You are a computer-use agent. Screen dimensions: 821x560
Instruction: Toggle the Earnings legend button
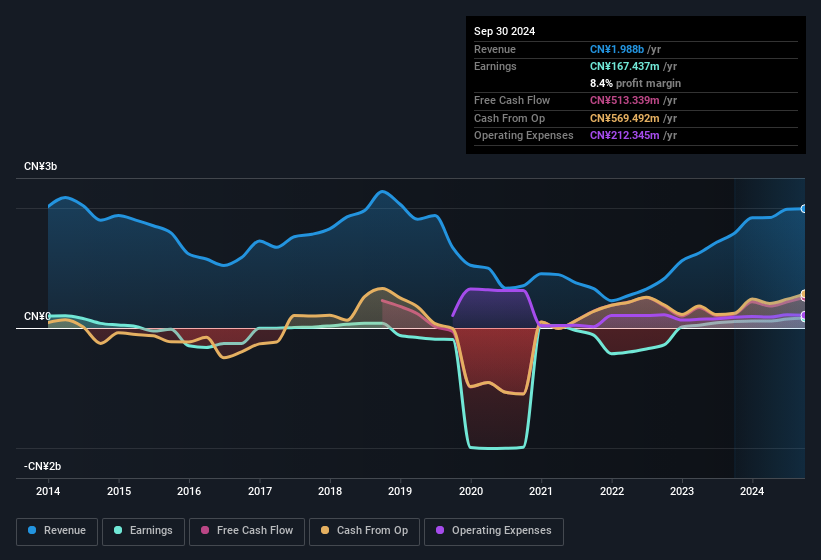tap(143, 531)
